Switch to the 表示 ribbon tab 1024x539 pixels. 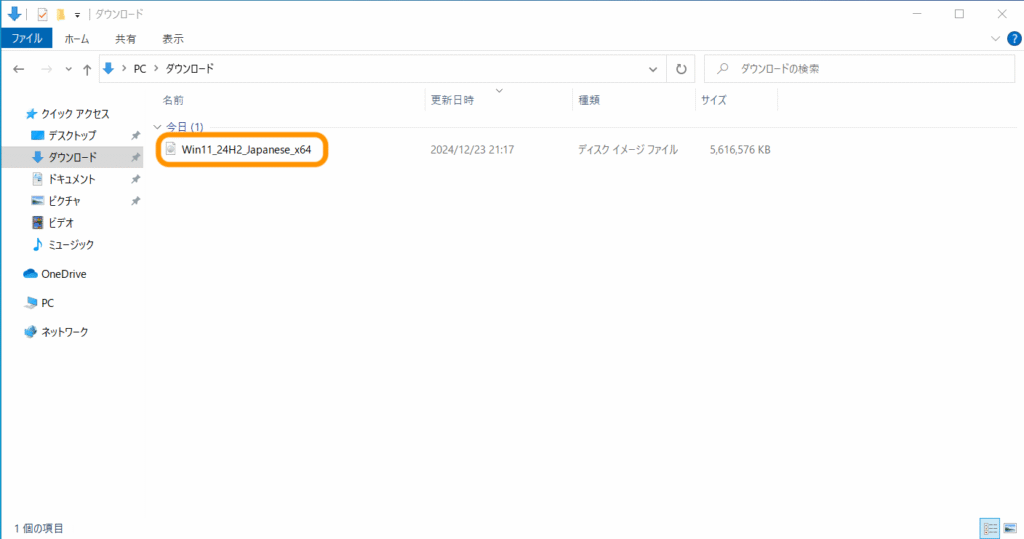pos(173,39)
